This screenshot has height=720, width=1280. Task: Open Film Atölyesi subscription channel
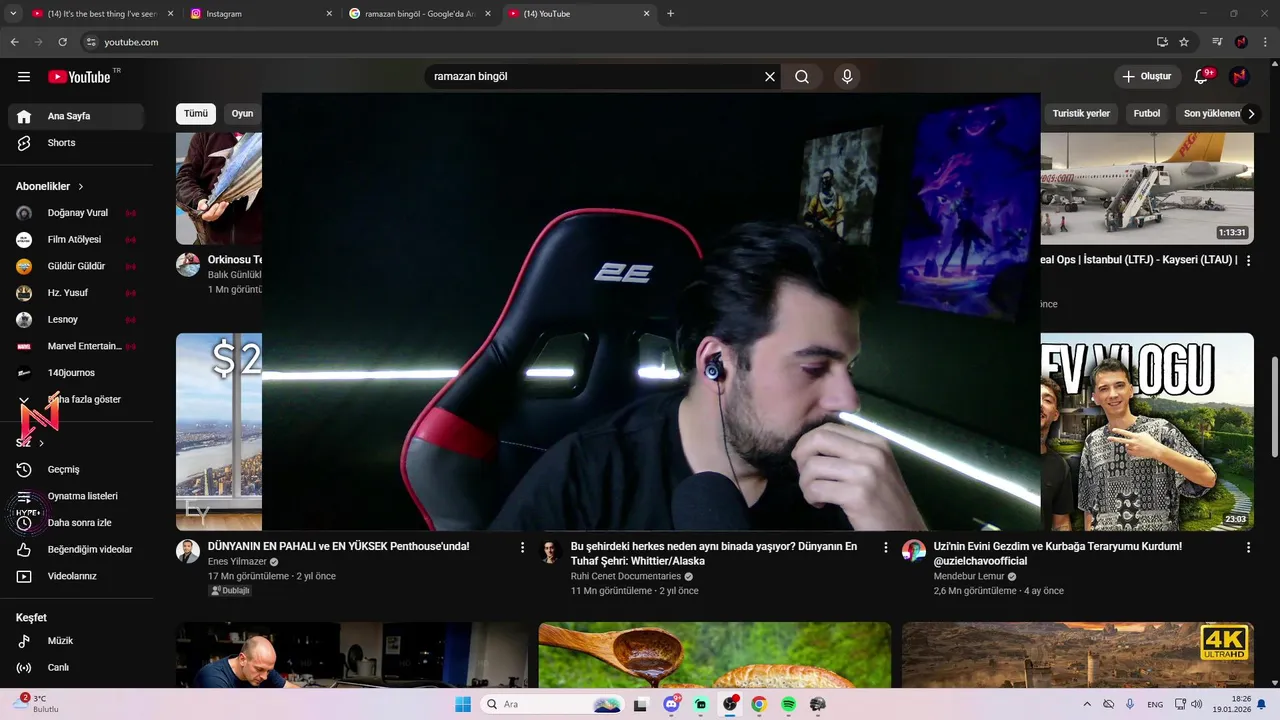76,240
